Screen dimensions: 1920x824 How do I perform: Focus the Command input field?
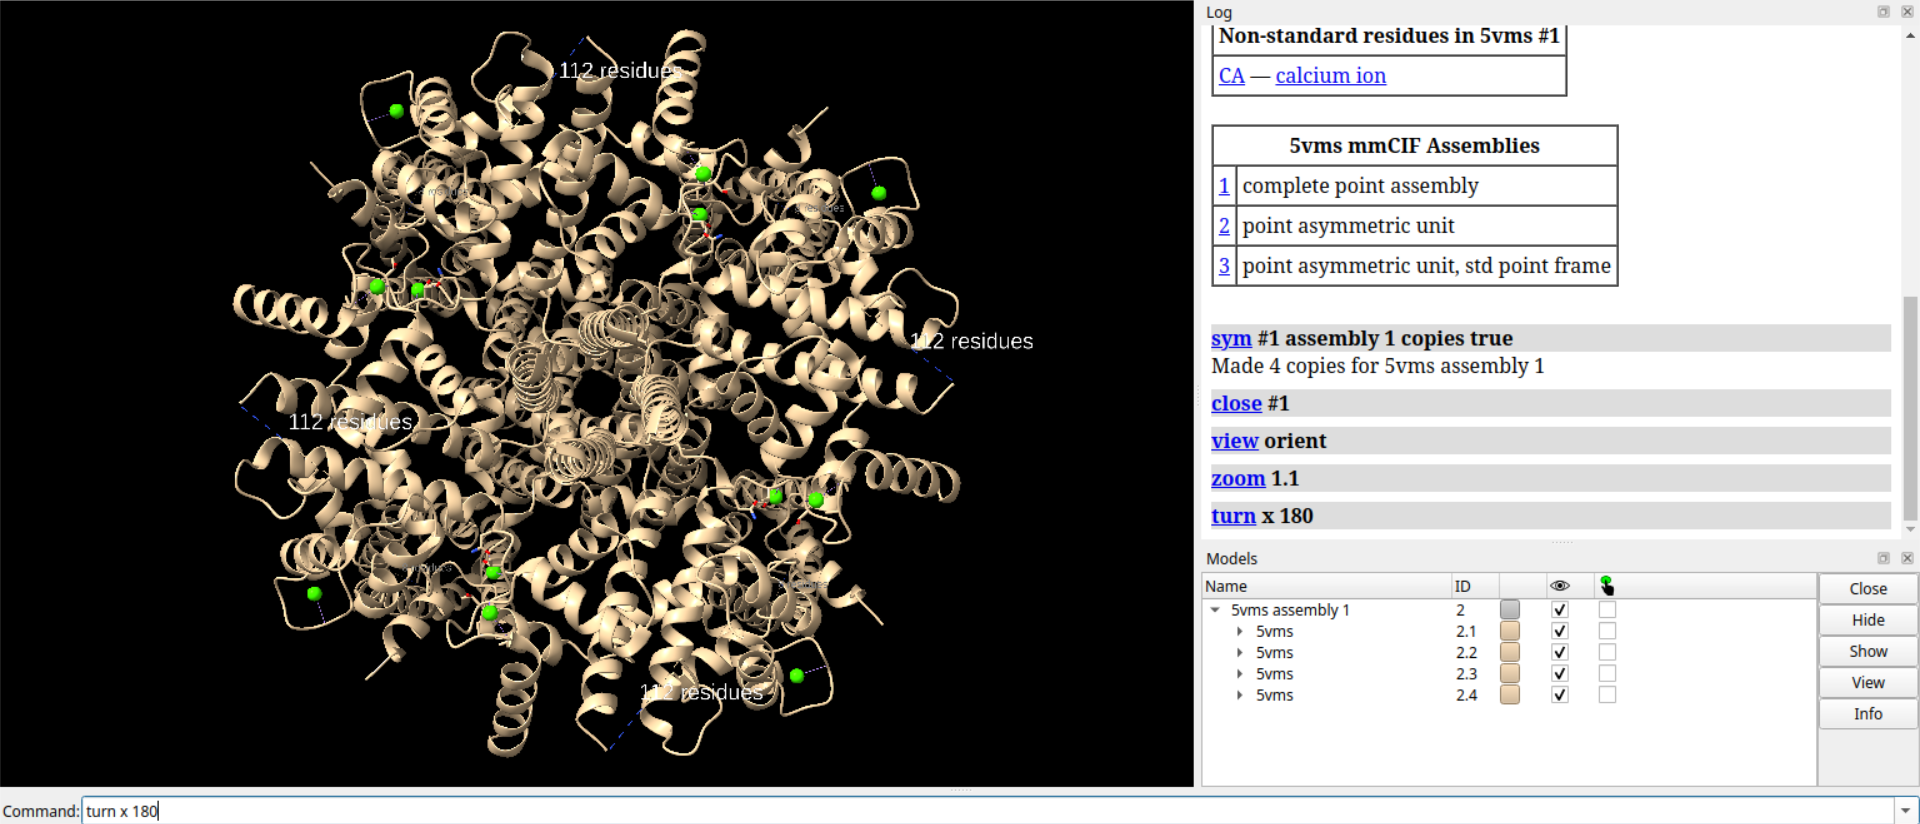(988, 811)
